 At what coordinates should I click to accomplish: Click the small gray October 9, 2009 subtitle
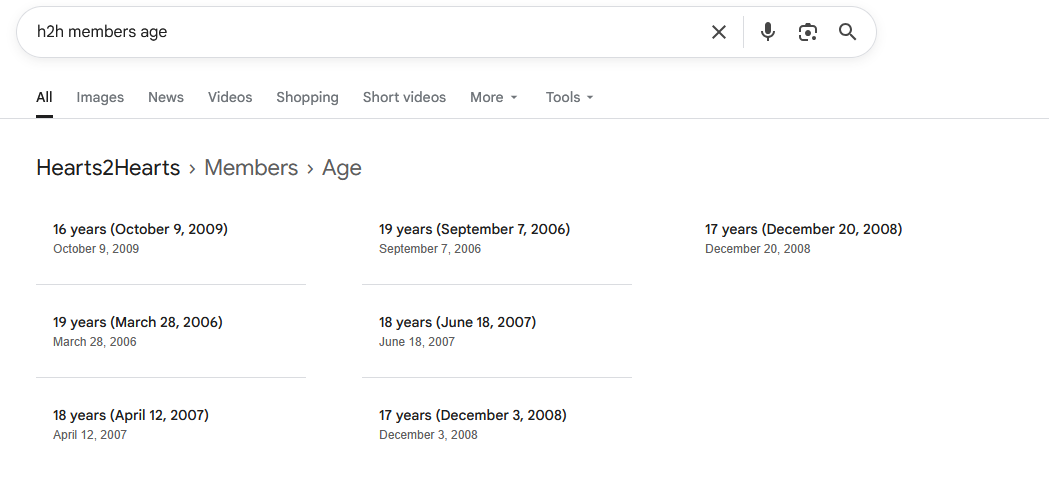point(96,249)
